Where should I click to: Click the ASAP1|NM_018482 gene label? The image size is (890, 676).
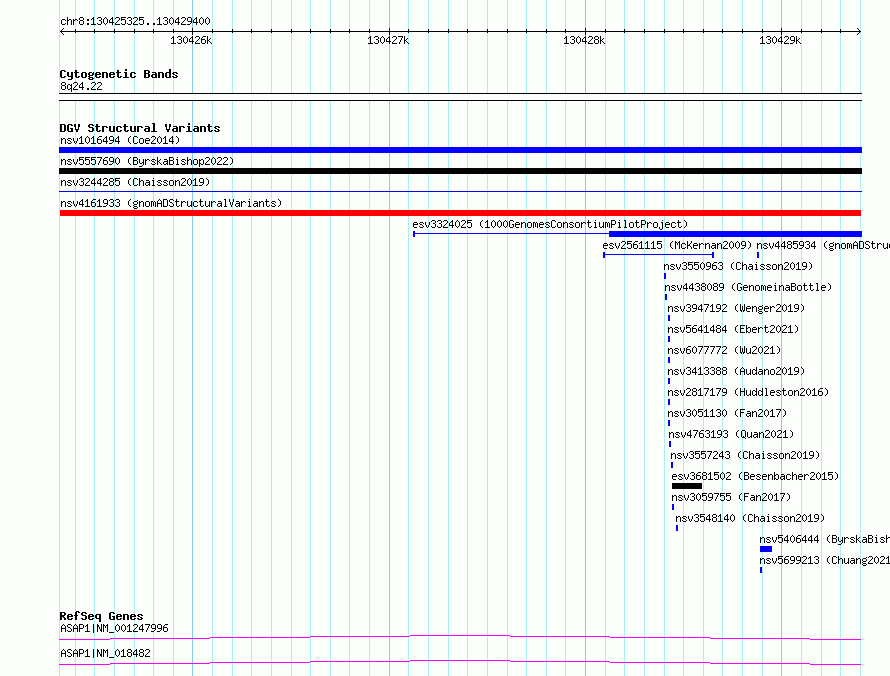(x=106, y=653)
